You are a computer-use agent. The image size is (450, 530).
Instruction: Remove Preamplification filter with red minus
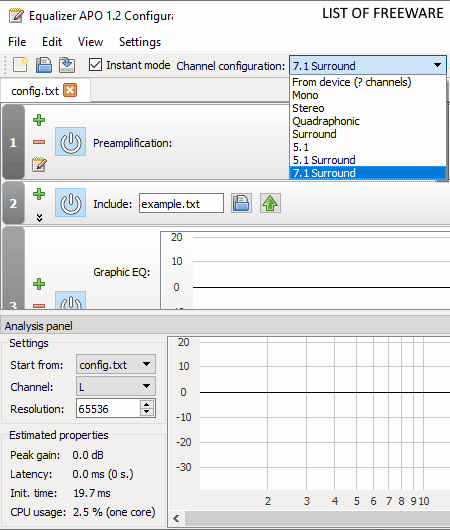pos(39,142)
